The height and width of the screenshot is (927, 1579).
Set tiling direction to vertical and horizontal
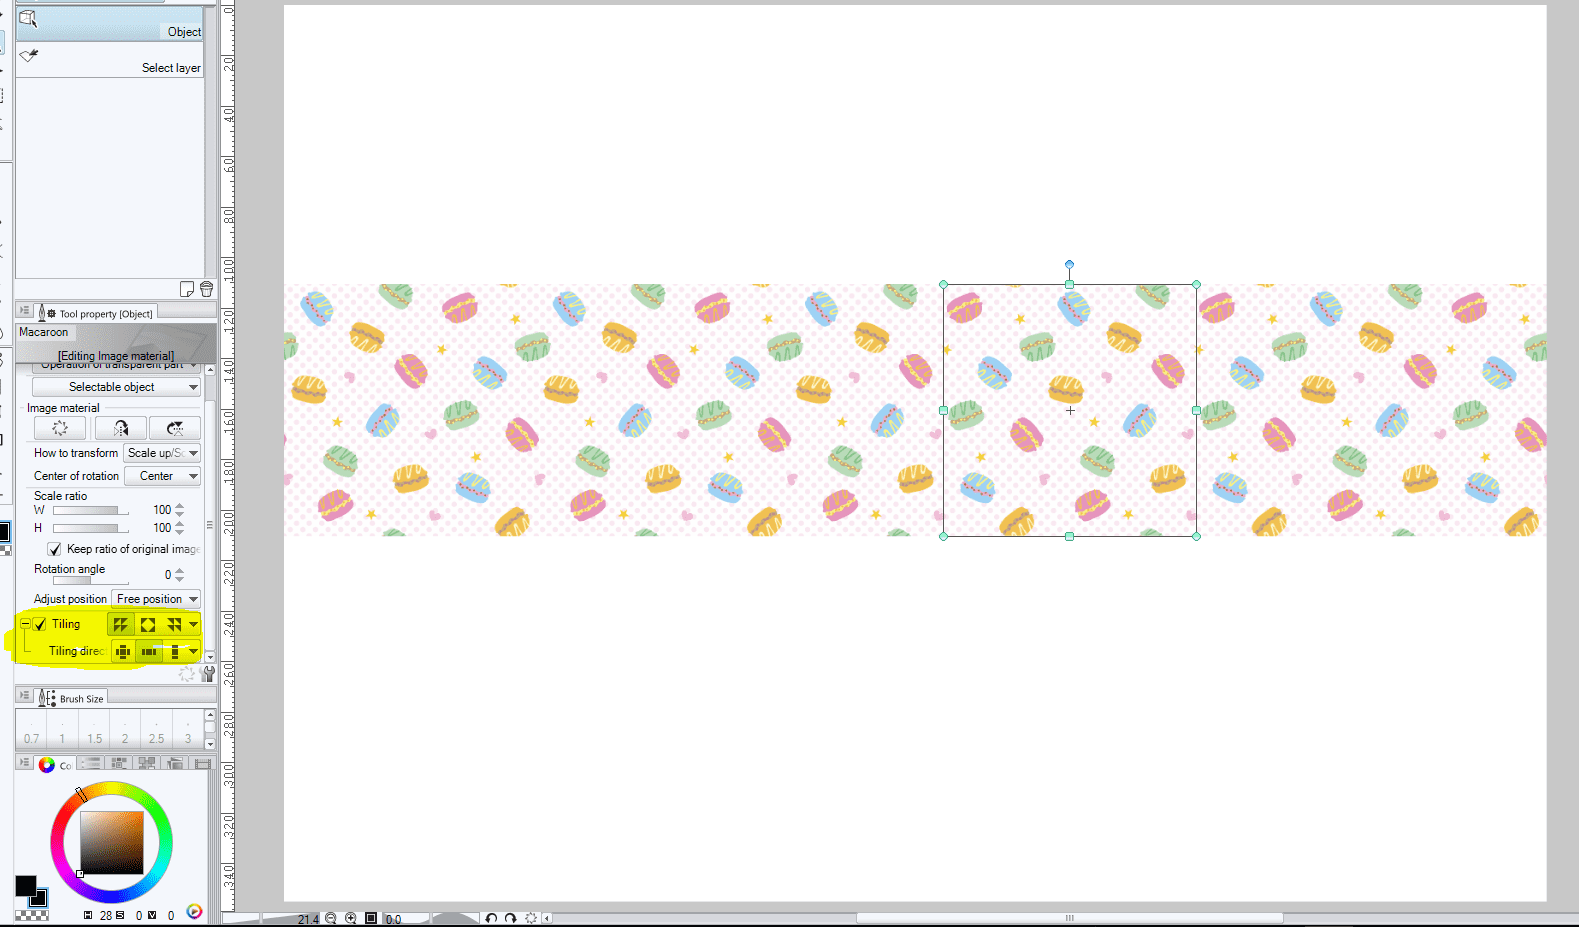click(x=123, y=651)
